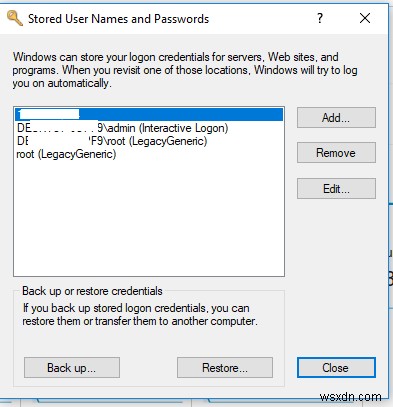Open help with the question mark button
This screenshot has height=407, width=393.
[x=320, y=18]
